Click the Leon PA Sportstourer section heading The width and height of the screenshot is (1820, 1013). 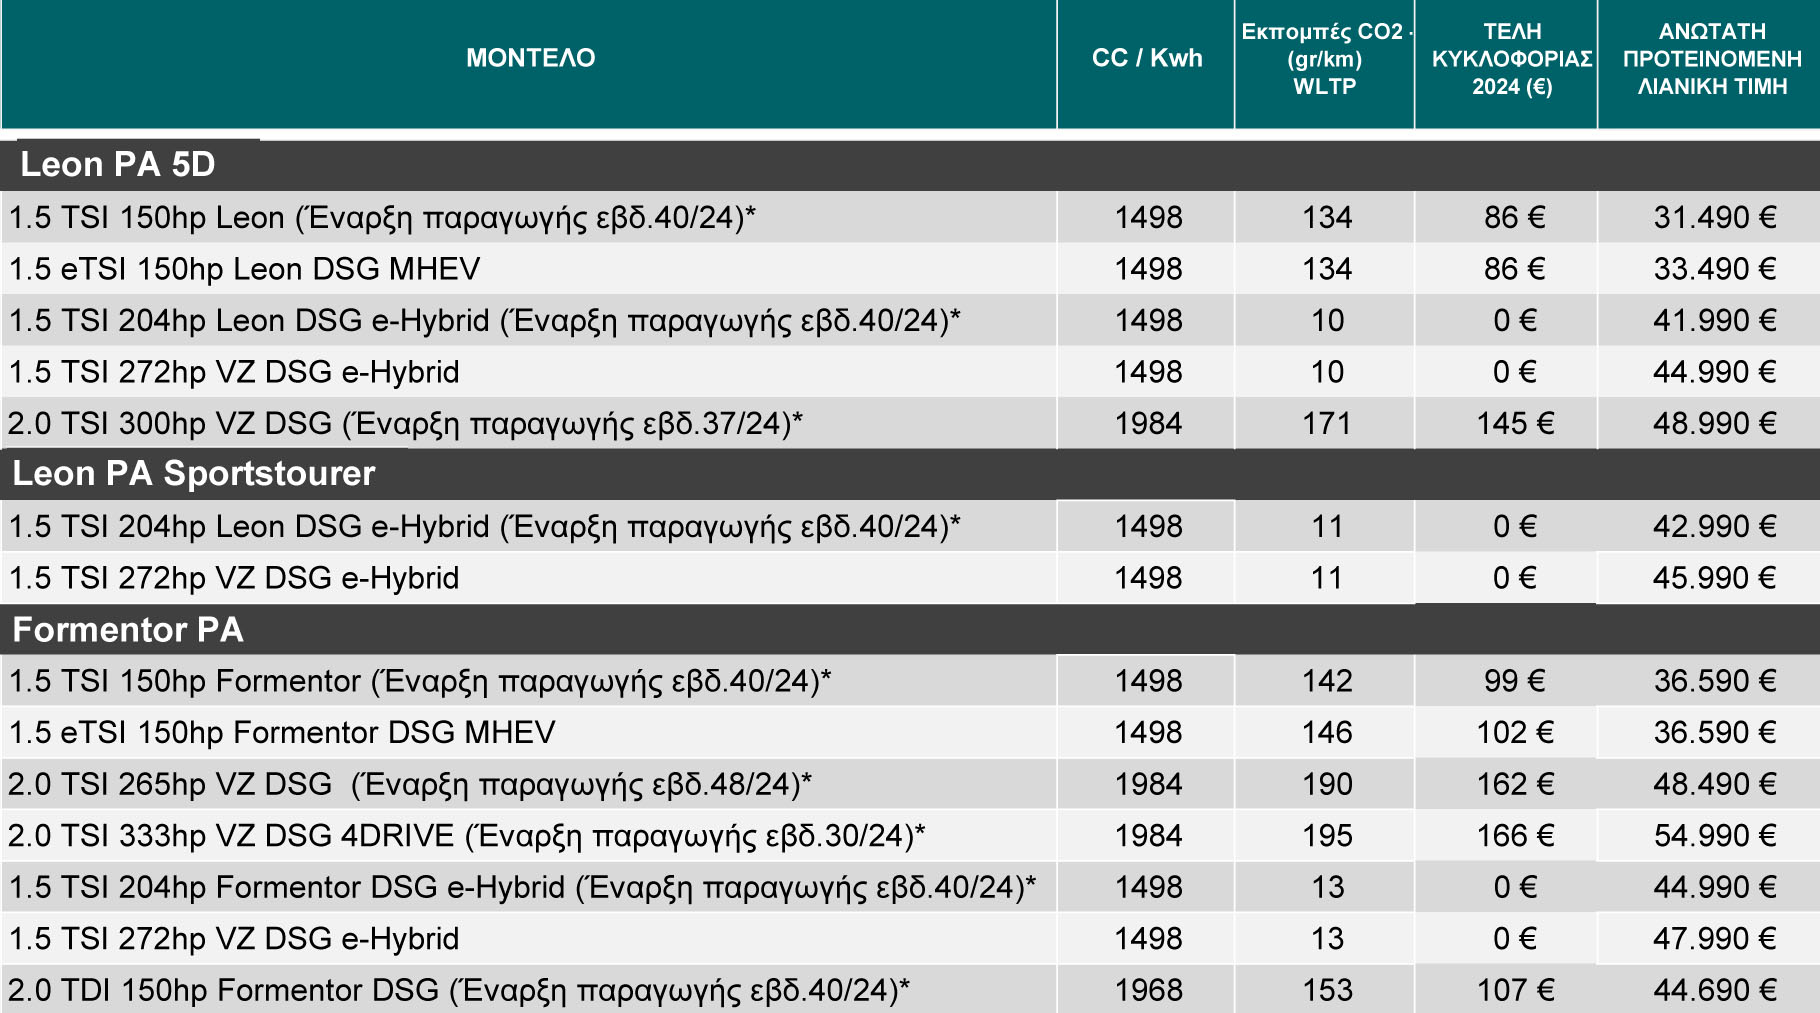click(193, 474)
